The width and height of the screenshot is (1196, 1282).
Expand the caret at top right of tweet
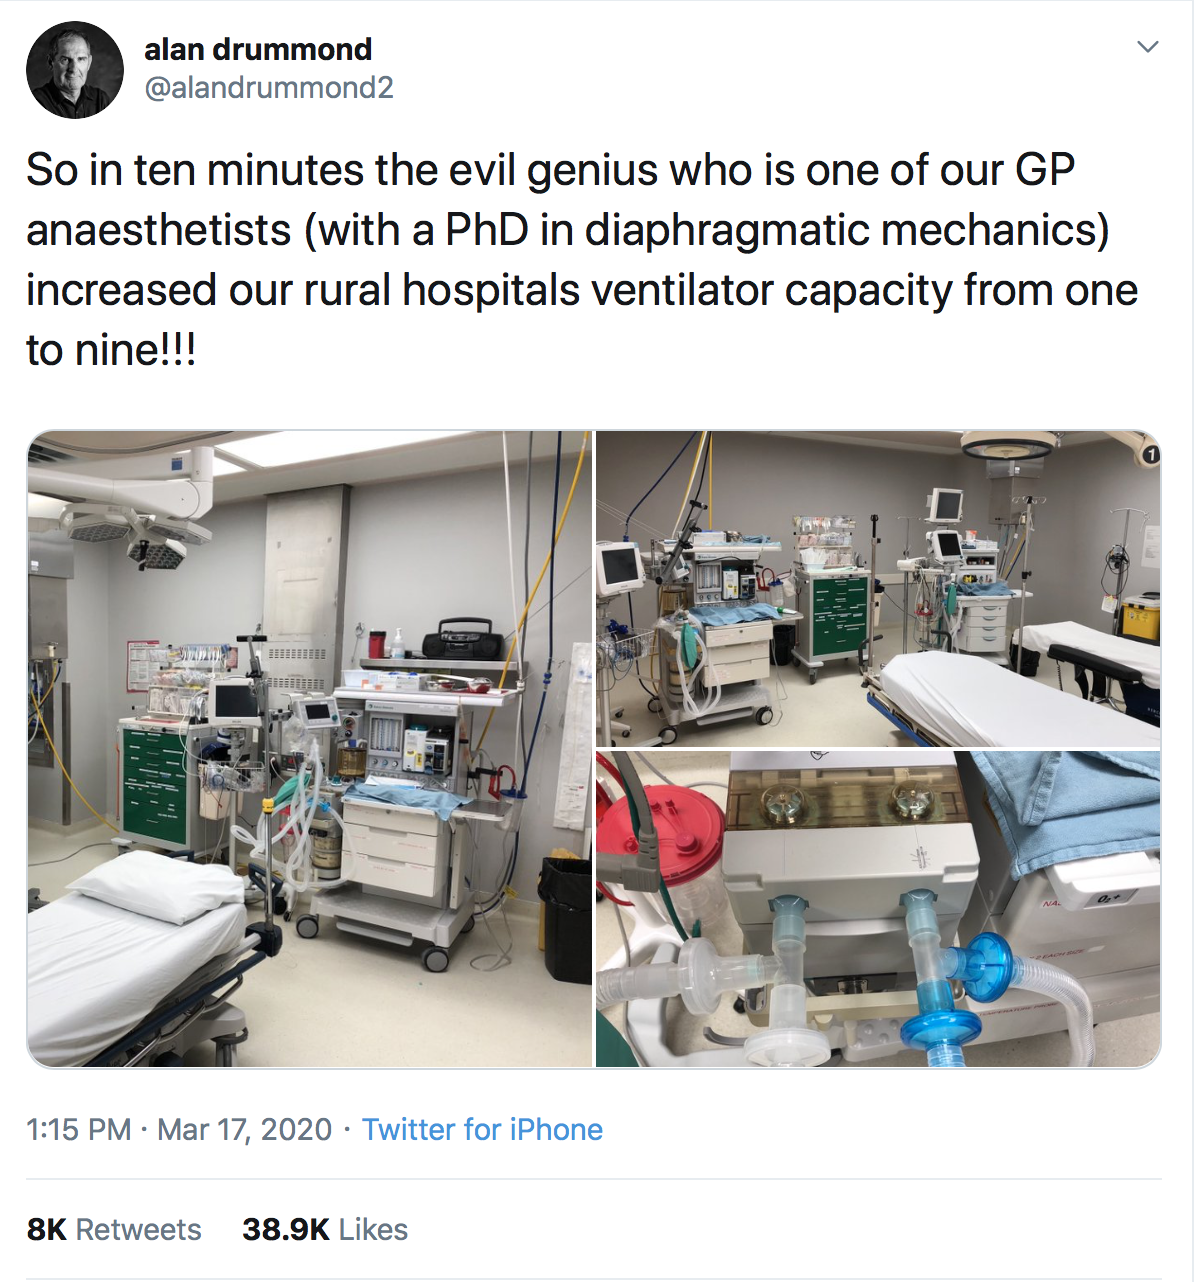click(x=1146, y=45)
